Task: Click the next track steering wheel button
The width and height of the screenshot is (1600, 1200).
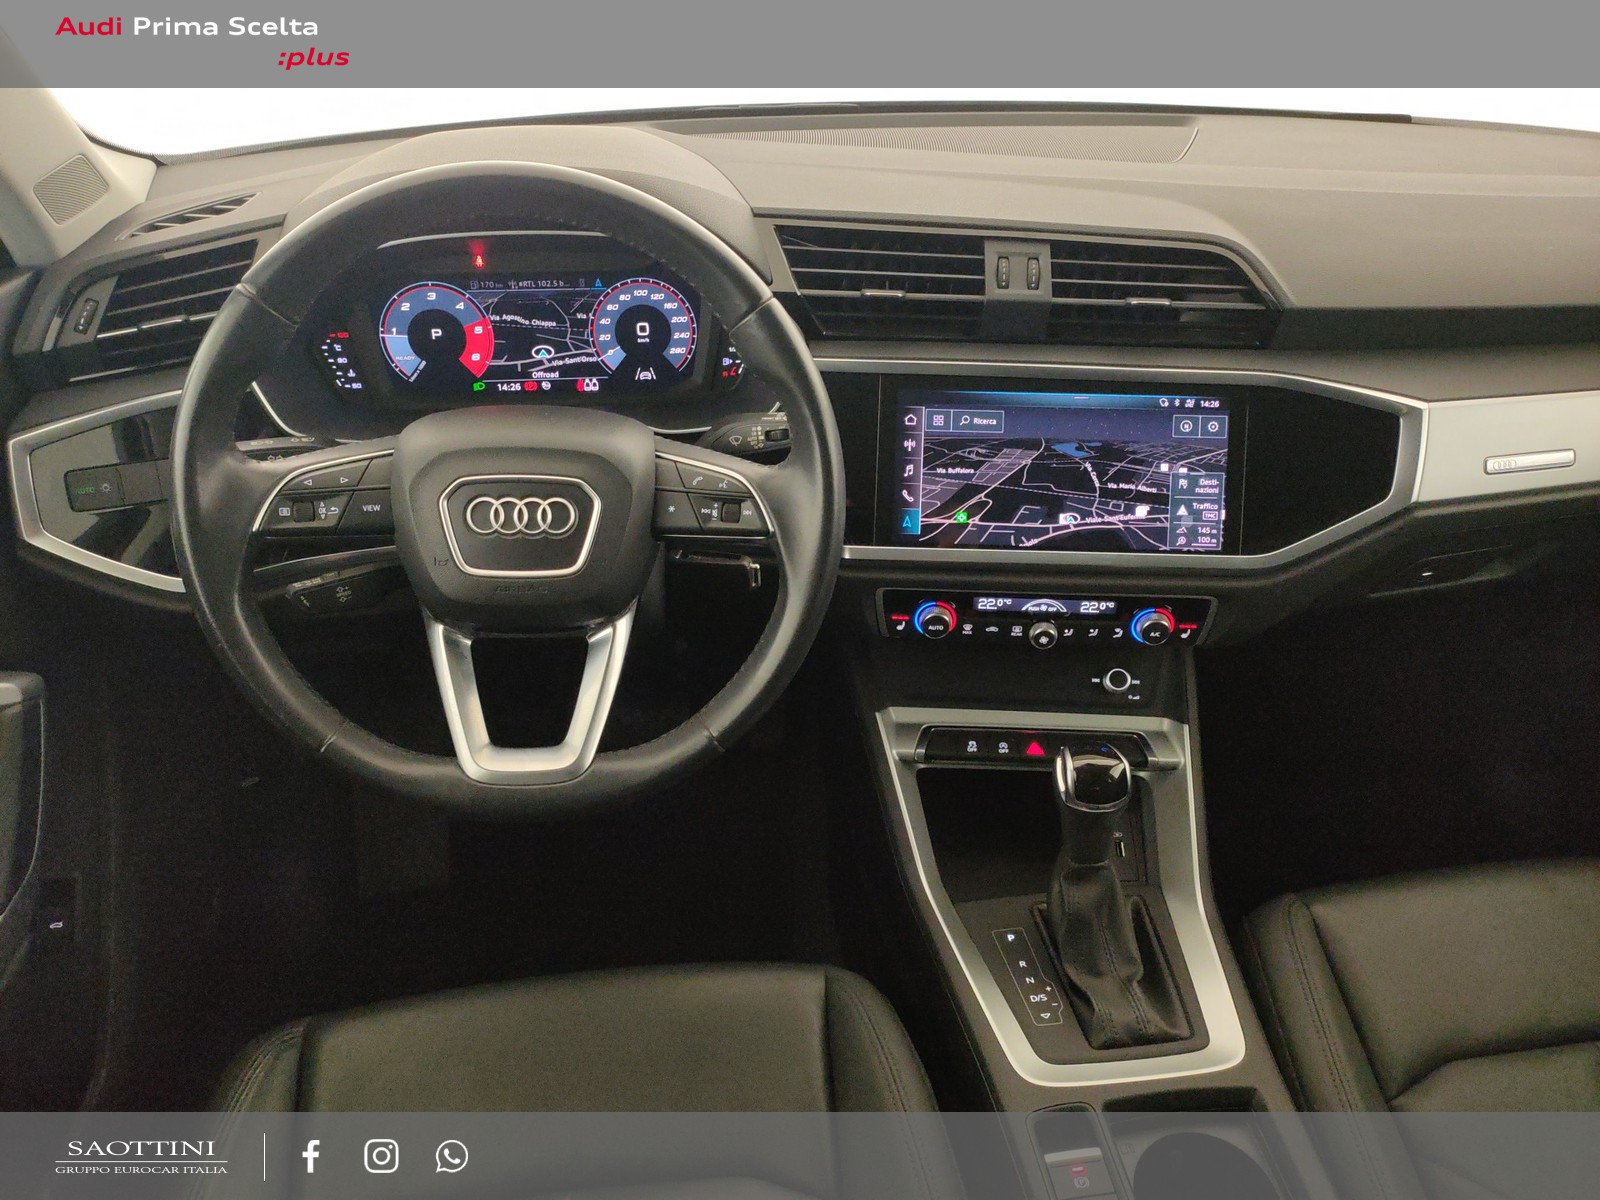Action: [x=747, y=512]
